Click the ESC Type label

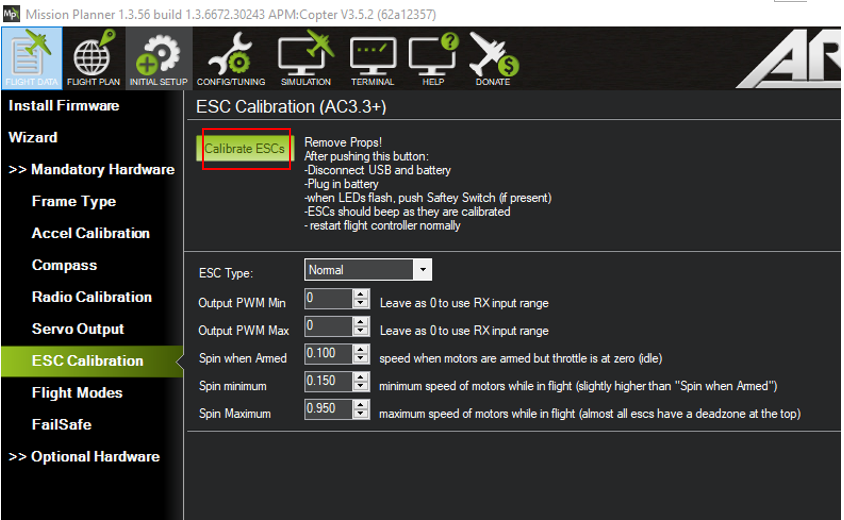[x=226, y=273]
